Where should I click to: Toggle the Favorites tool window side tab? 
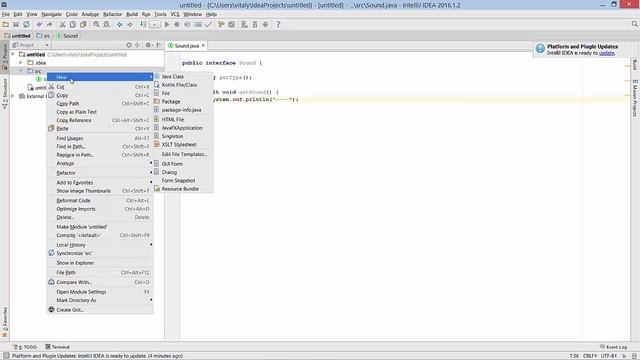coord(4,322)
